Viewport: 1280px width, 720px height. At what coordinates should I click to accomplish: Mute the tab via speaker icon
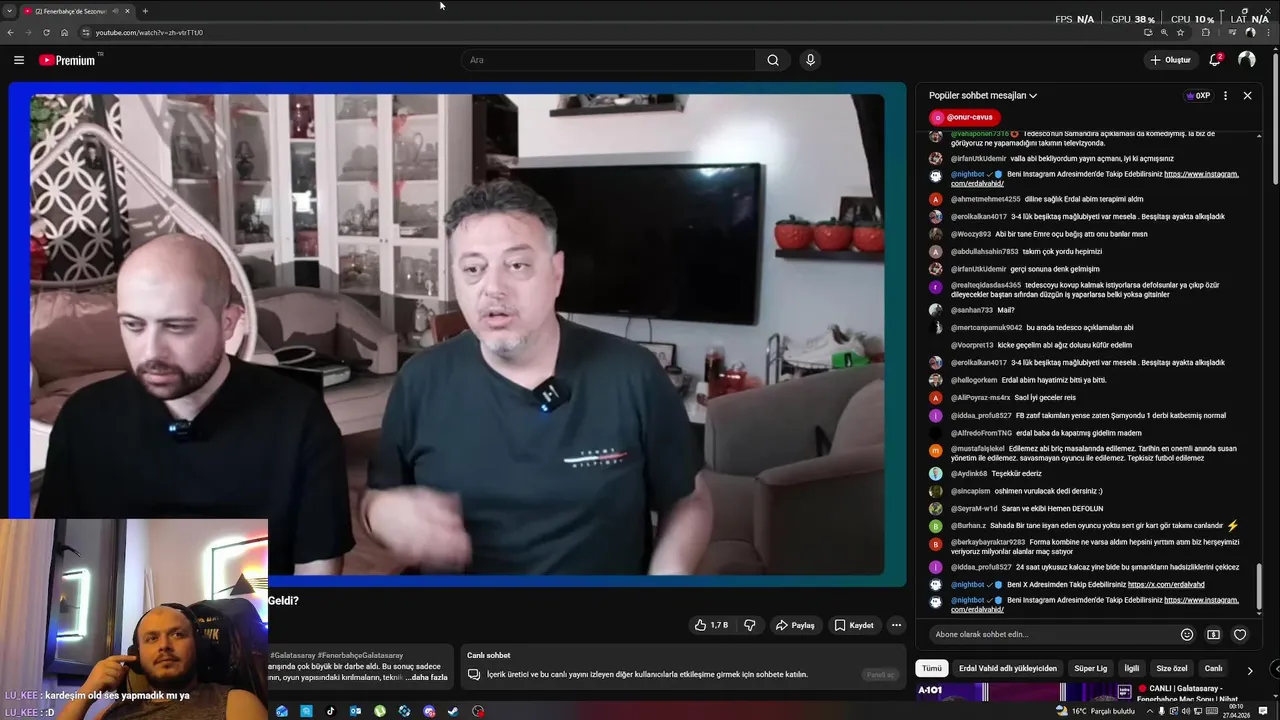115,11
